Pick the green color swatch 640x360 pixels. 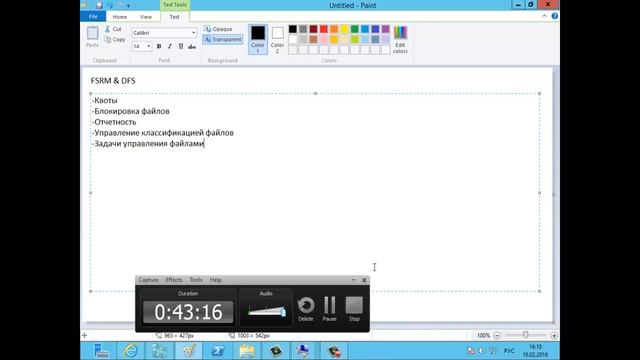pos(355,29)
